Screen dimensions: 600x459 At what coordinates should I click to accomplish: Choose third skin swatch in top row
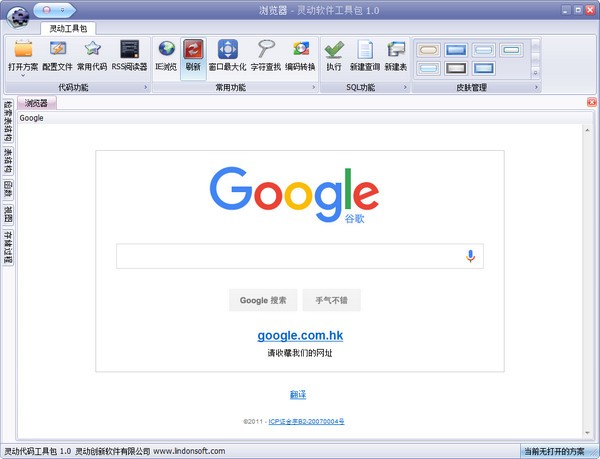tap(484, 50)
